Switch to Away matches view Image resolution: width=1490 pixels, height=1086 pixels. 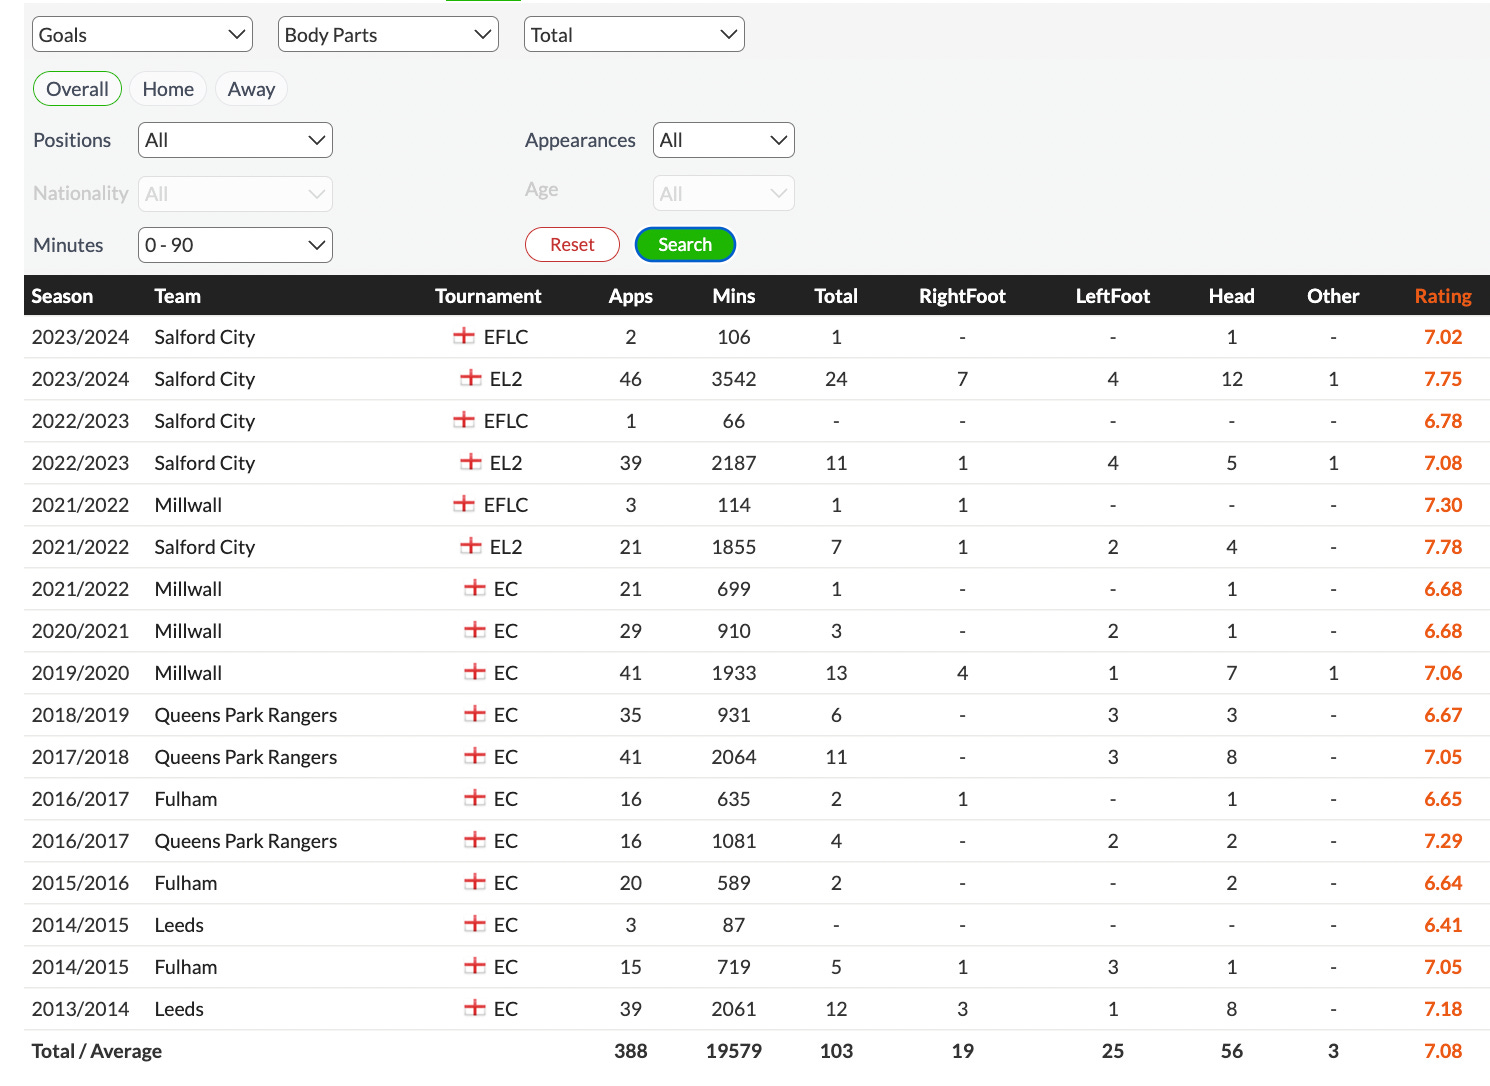point(251,89)
